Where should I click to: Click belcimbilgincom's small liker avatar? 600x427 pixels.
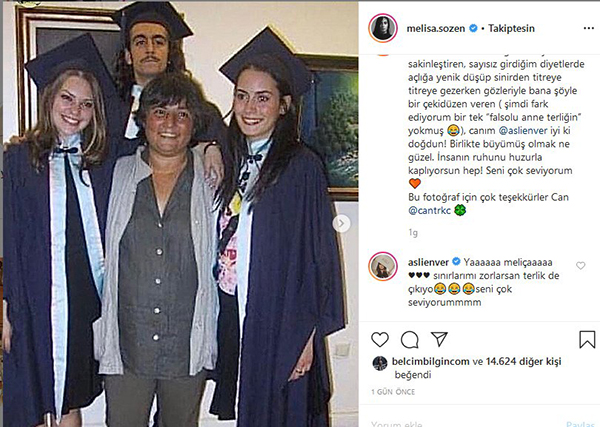[378, 362]
